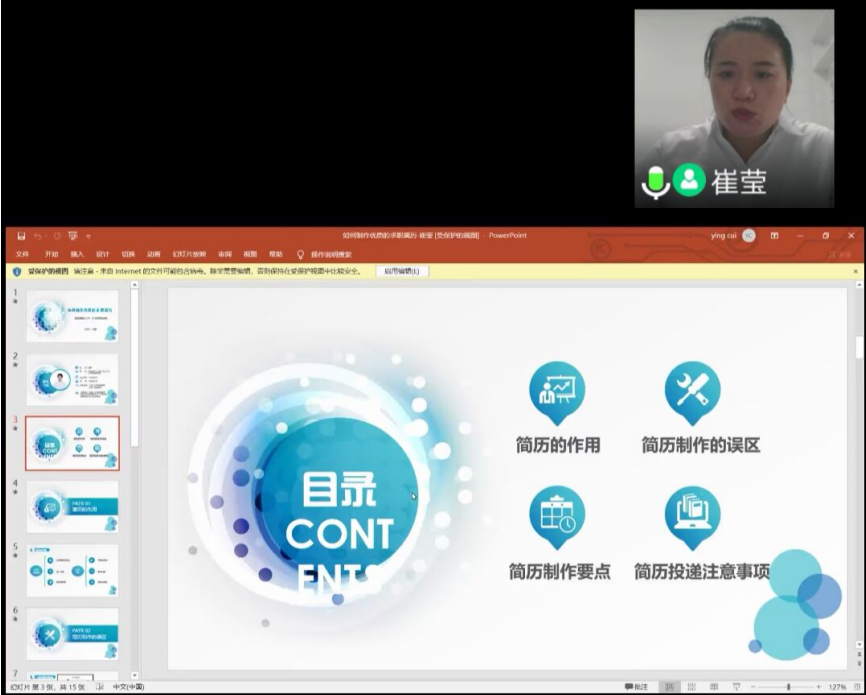The image size is (866, 695).
Task: Click the 127% zoom level percentage
Action: pos(838,687)
